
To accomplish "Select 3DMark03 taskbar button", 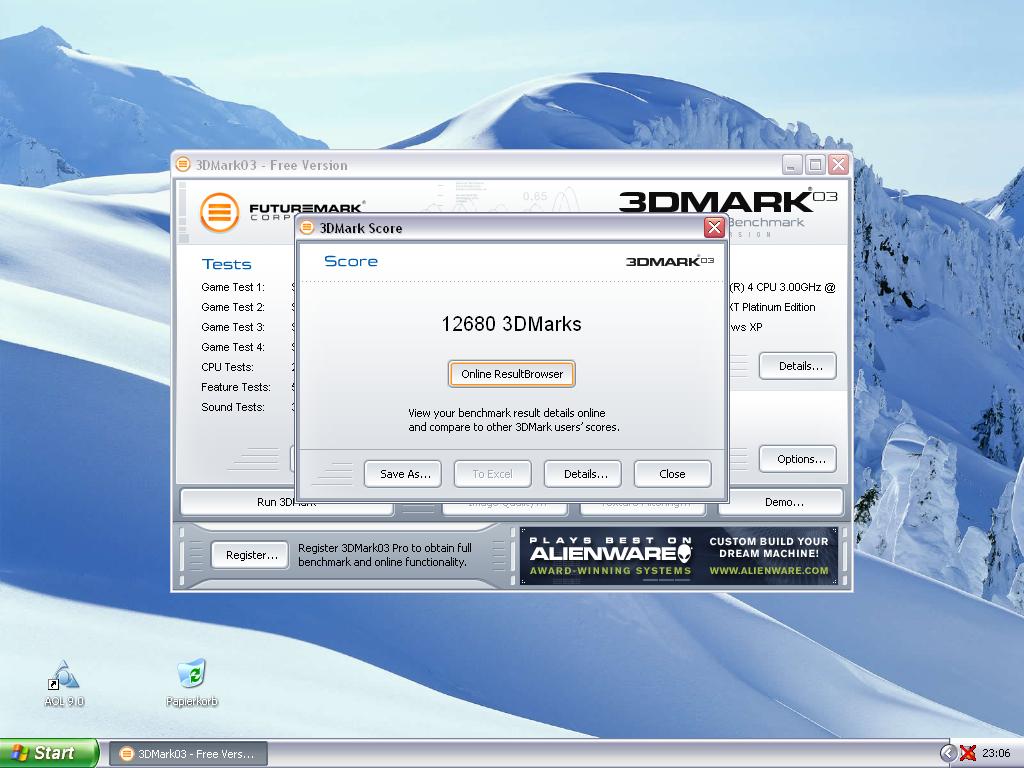I will coord(188,754).
